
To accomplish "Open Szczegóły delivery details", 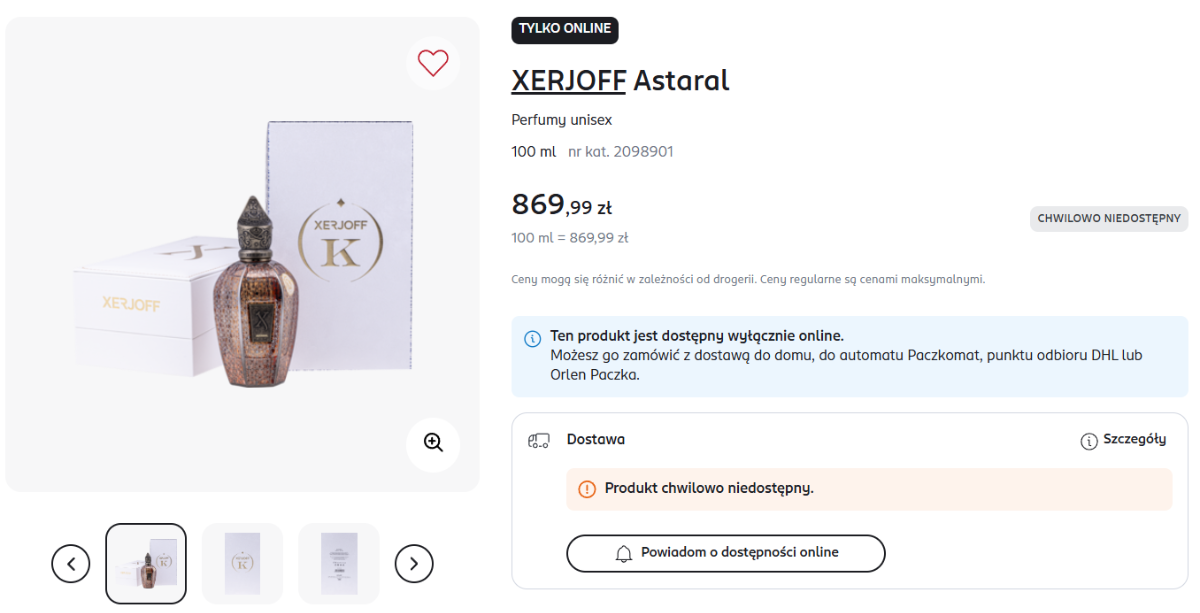I will [x=1134, y=440].
